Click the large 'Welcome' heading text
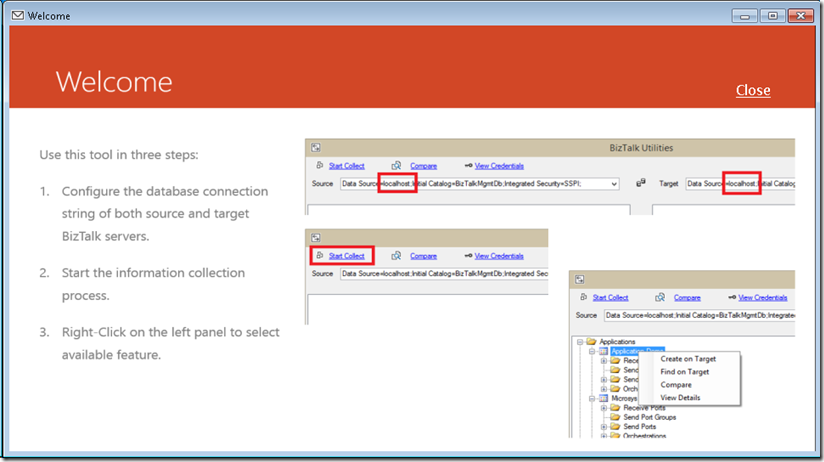 [x=114, y=83]
